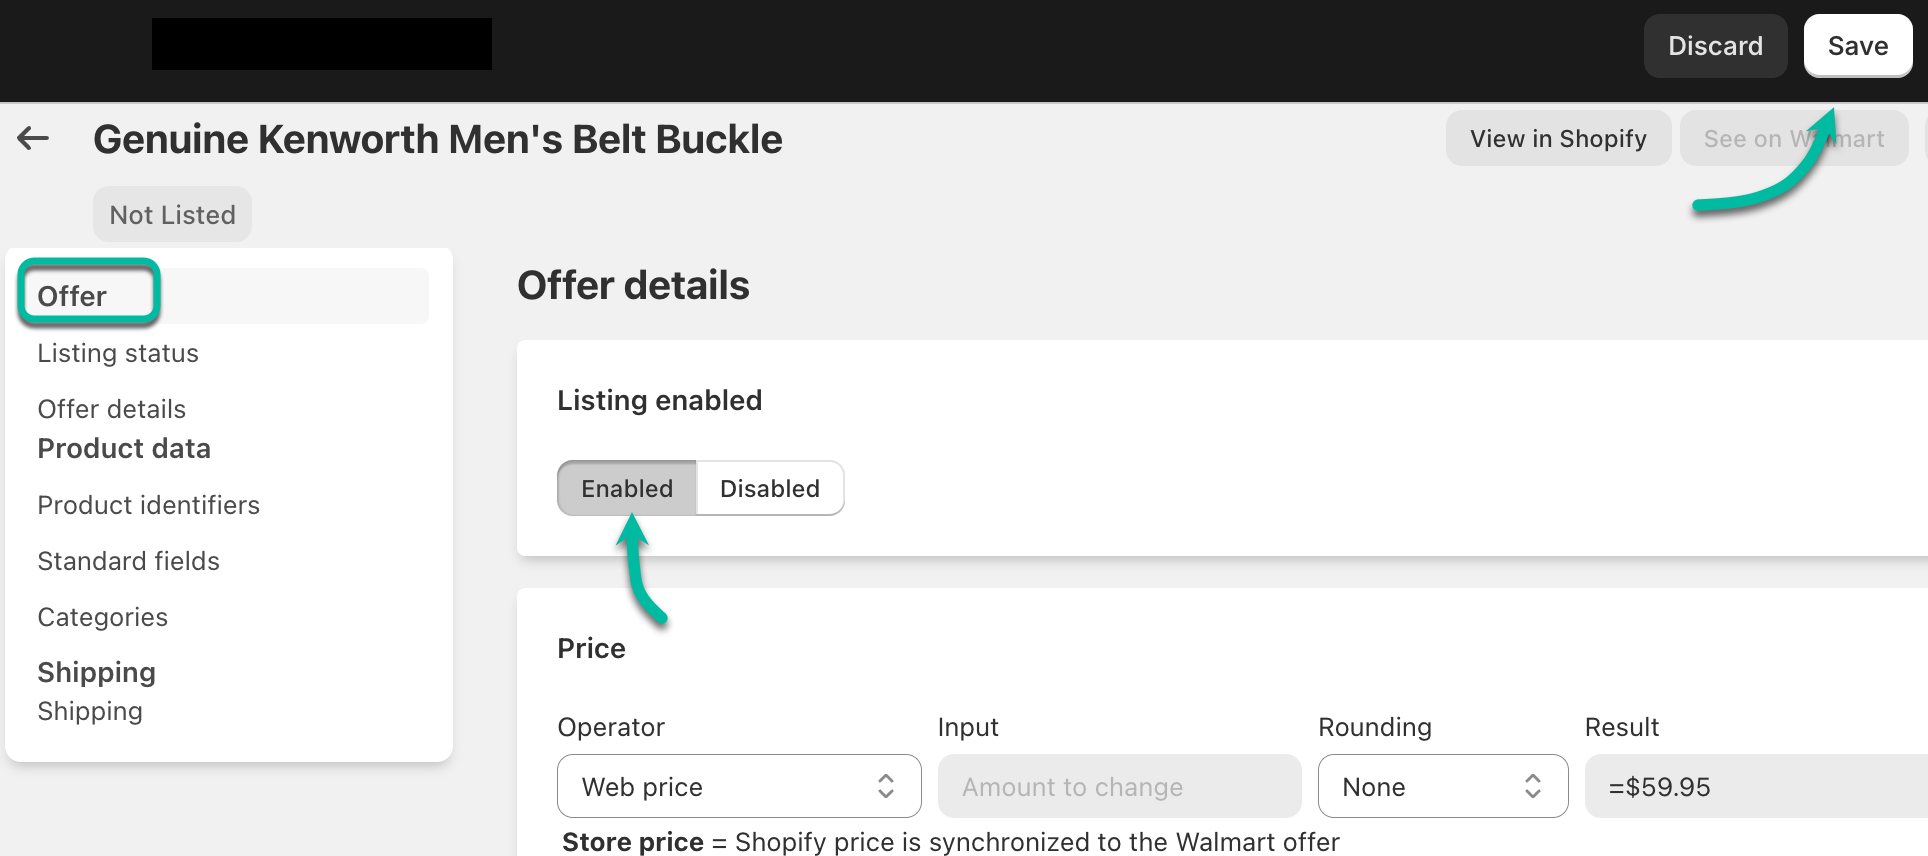Click the price Result field

pyautogui.click(x=1756, y=786)
